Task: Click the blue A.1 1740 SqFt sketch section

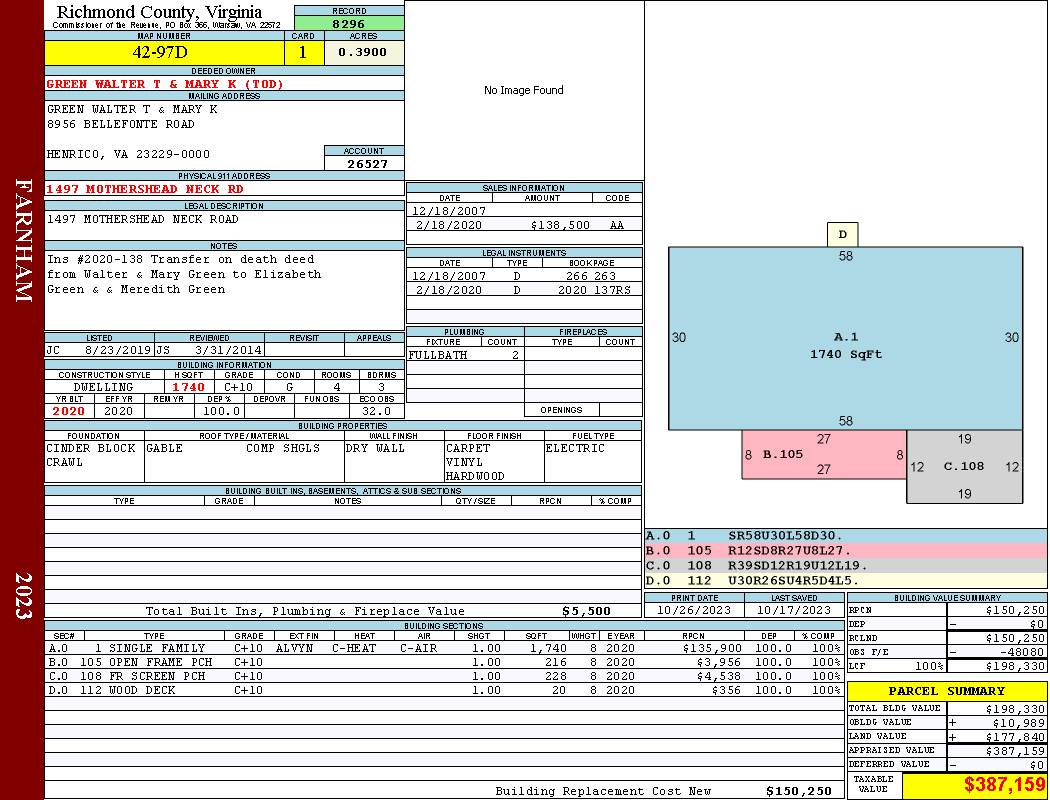Action: (845, 338)
